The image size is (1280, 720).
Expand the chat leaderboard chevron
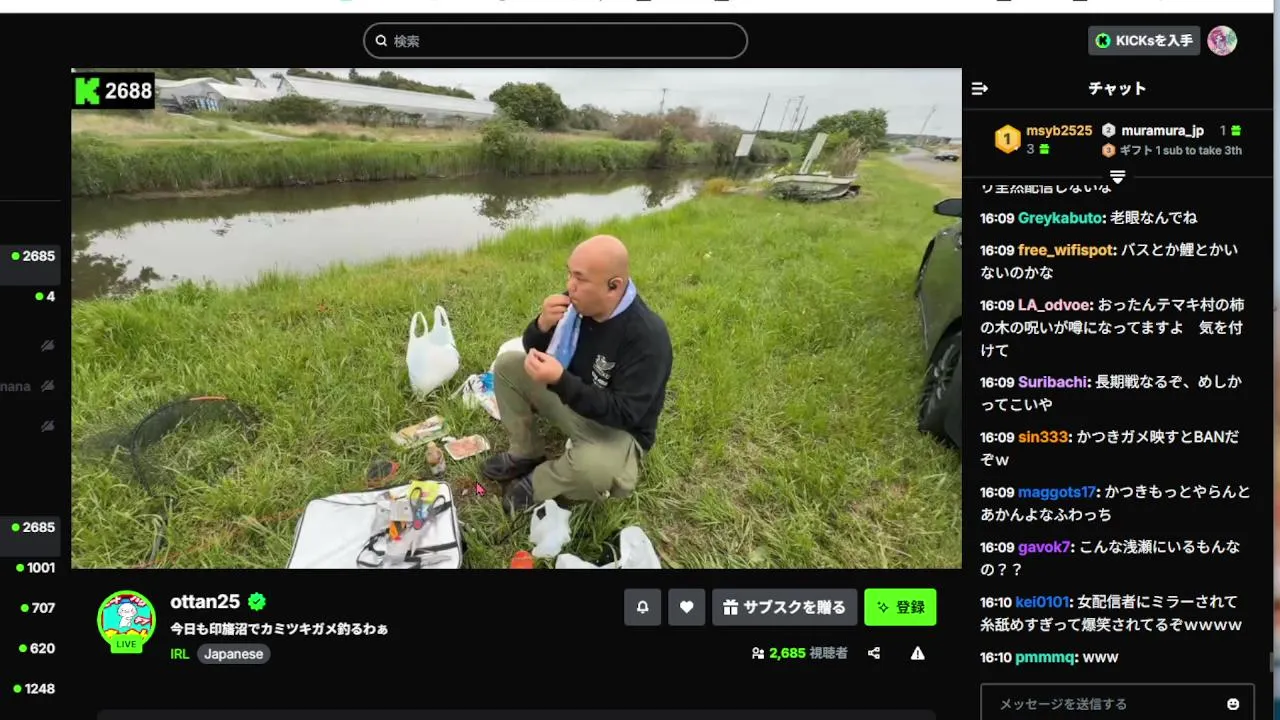(x=1117, y=177)
